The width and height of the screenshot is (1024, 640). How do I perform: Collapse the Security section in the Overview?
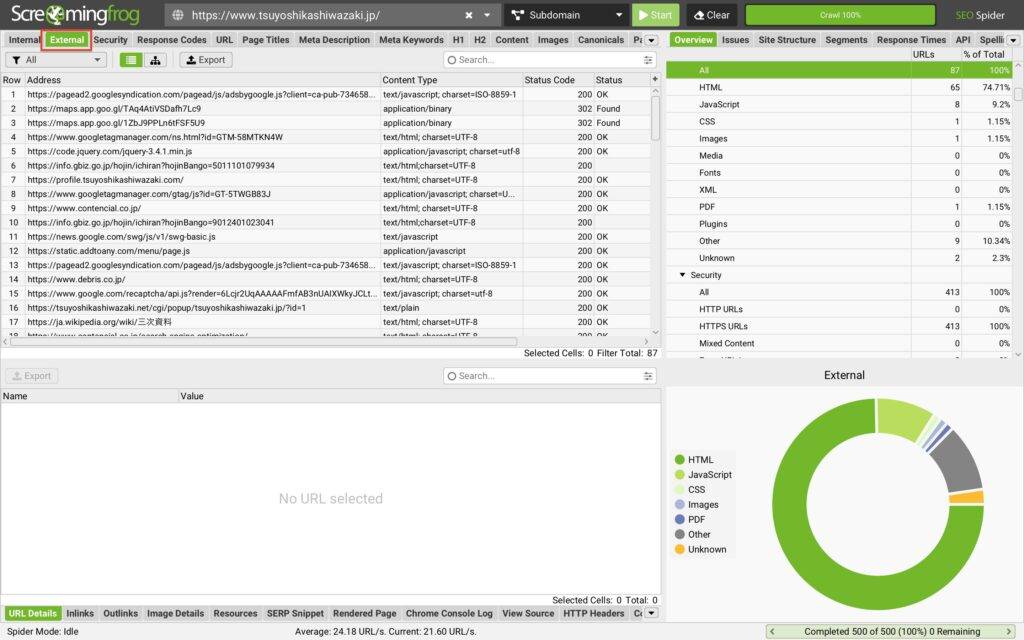(683, 275)
